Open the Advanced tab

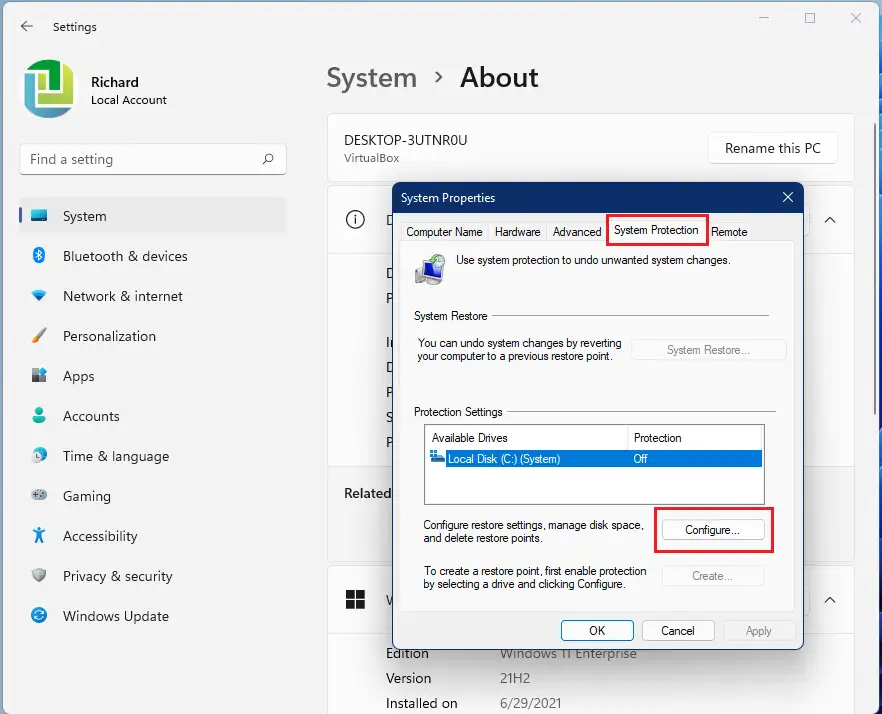[577, 232]
